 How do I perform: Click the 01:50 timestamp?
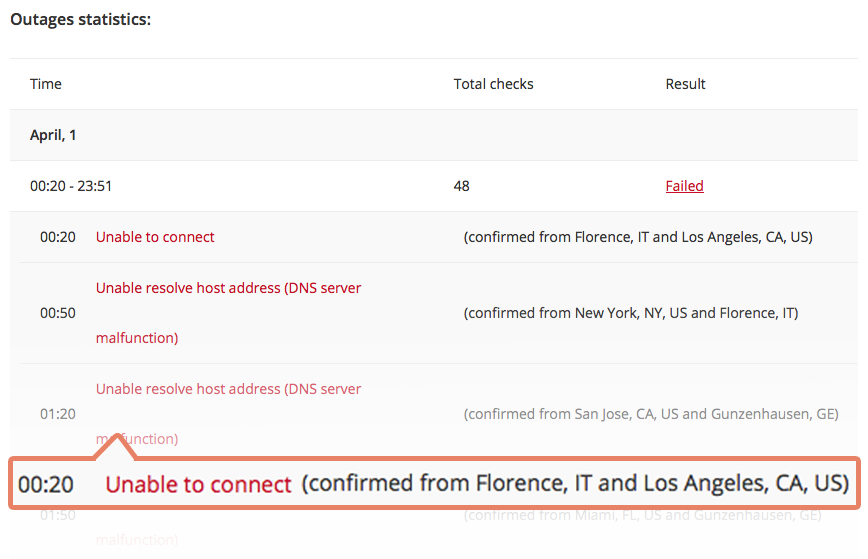(x=57, y=516)
